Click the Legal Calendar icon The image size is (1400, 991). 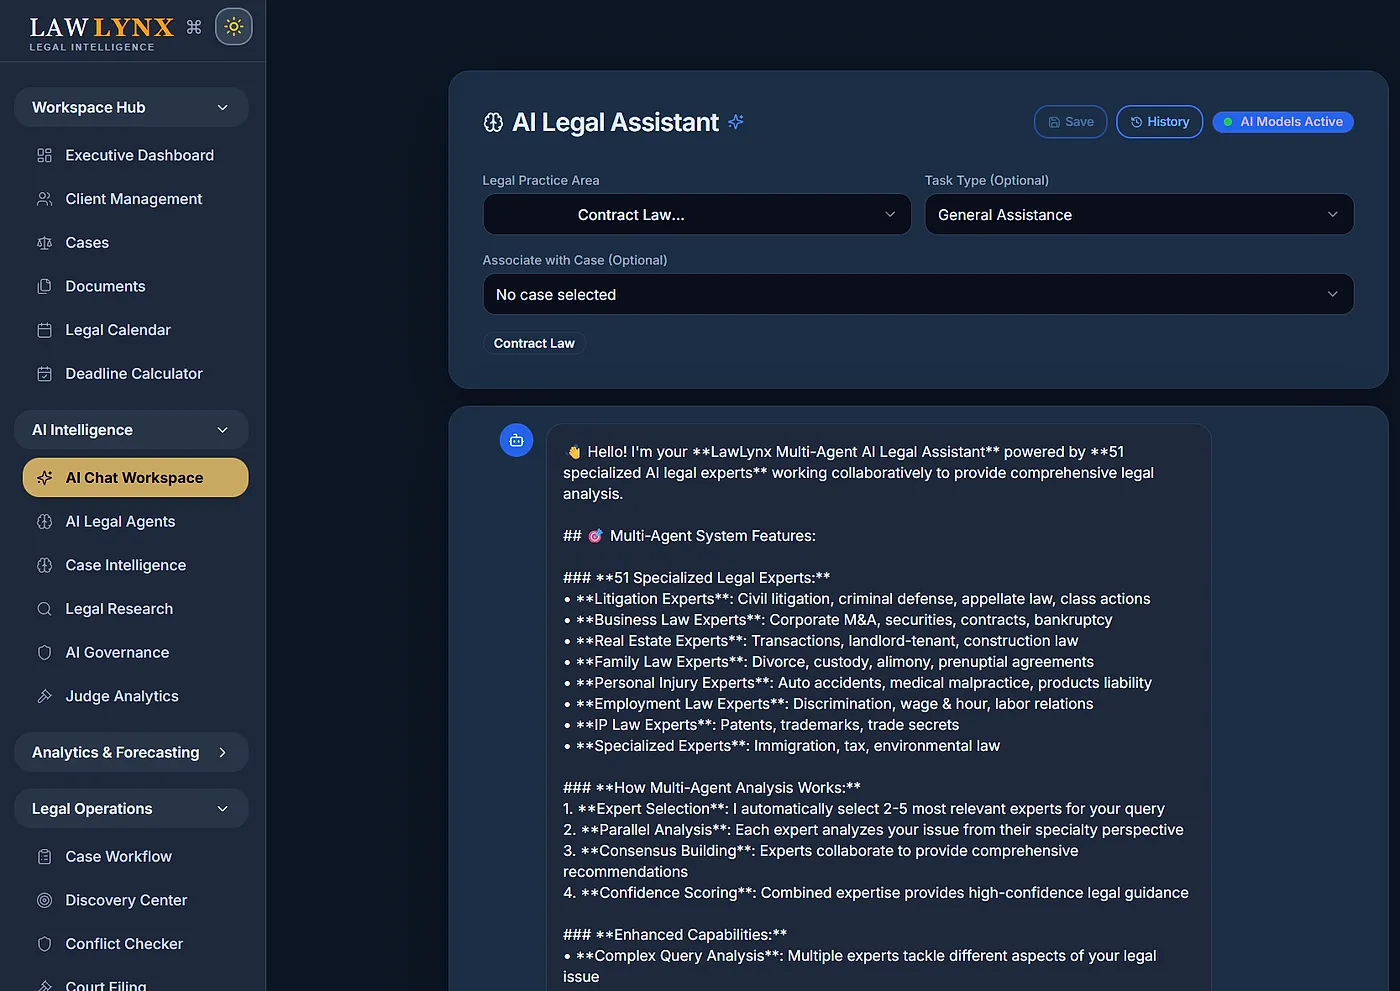pos(44,330)
